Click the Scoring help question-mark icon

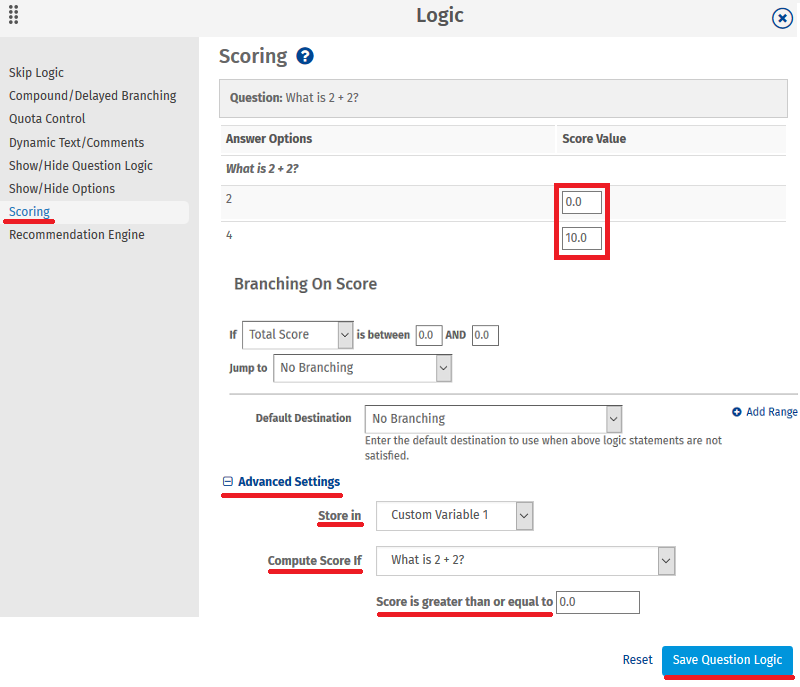pyautogui.click(x=306, y=57)
